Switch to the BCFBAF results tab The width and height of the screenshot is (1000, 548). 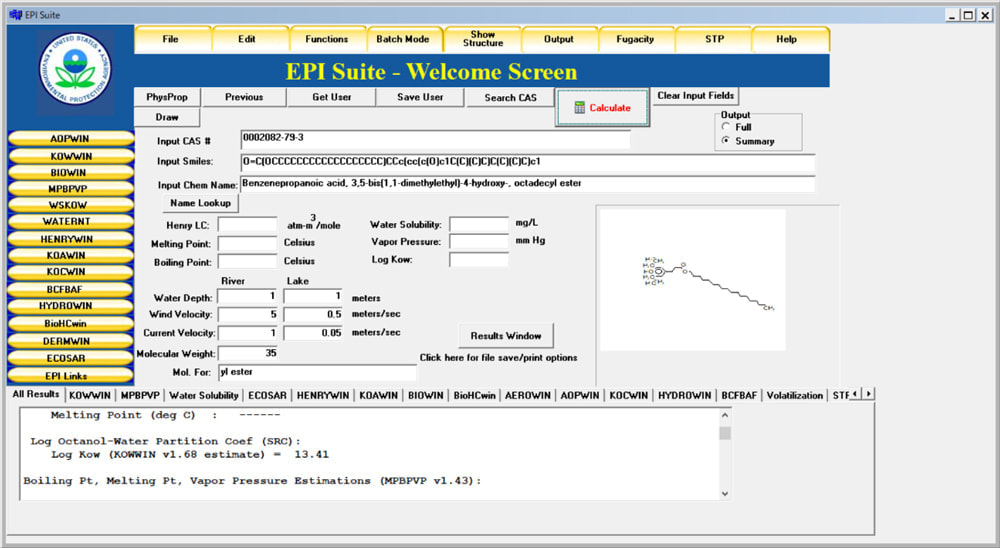point(740,395)
